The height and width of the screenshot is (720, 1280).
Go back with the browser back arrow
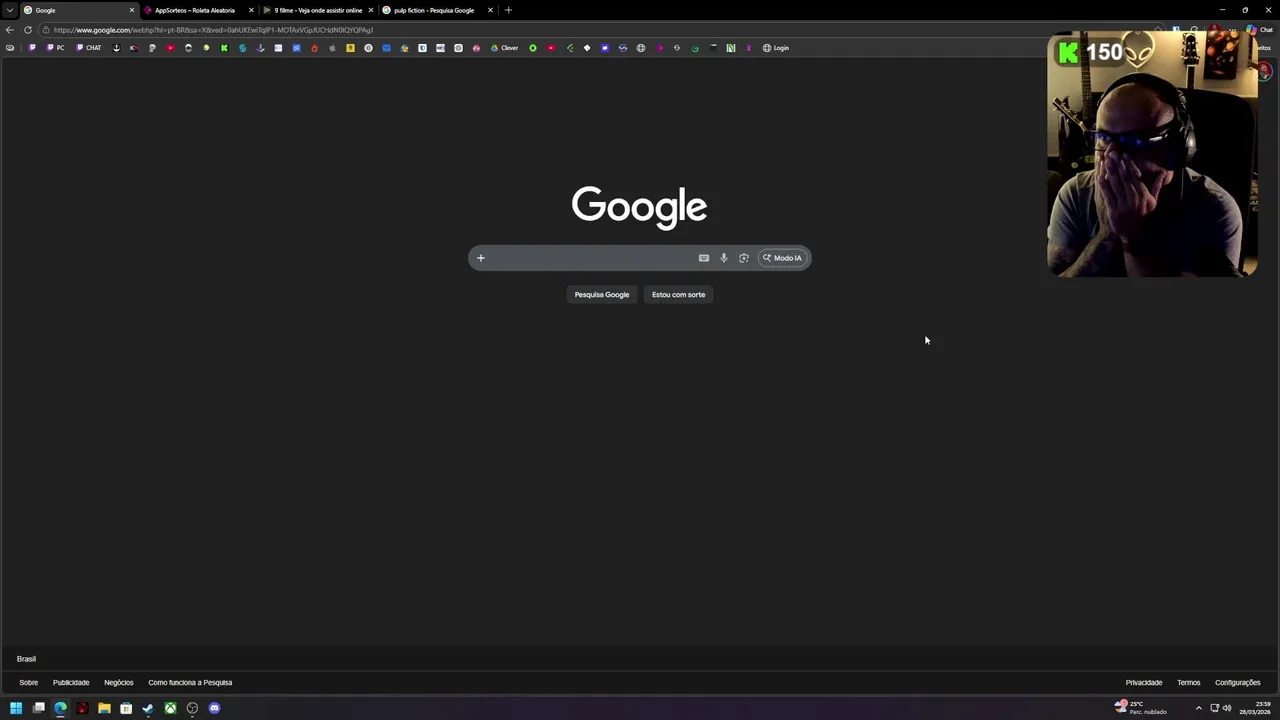pos(10,30)
